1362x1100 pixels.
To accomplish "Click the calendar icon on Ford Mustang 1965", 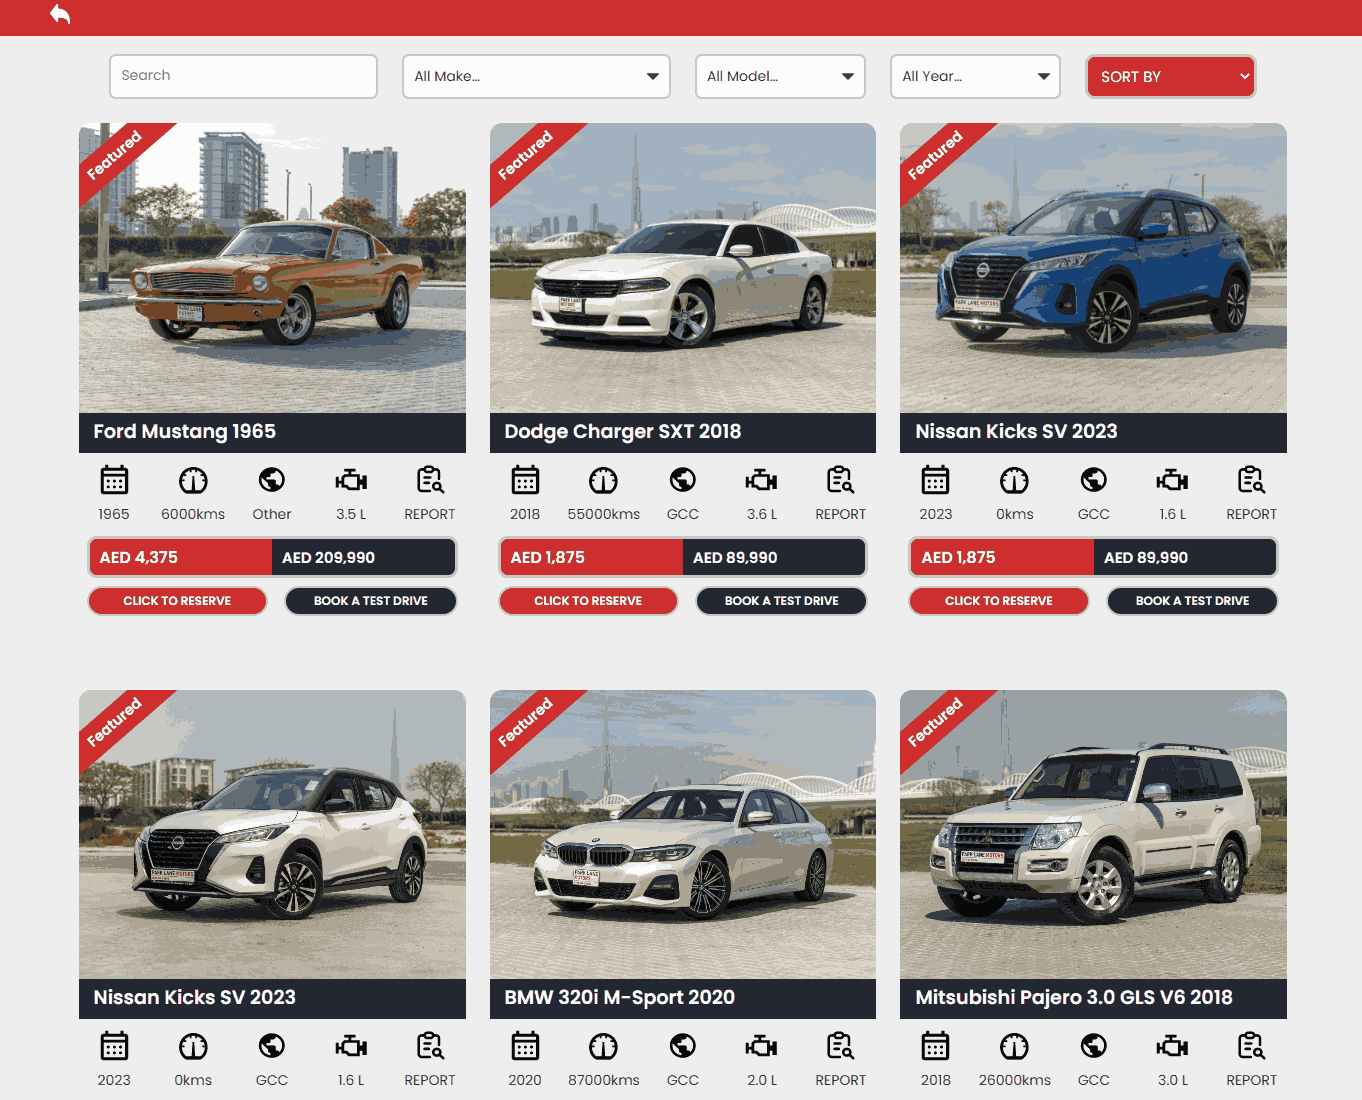I will point(114,480).
